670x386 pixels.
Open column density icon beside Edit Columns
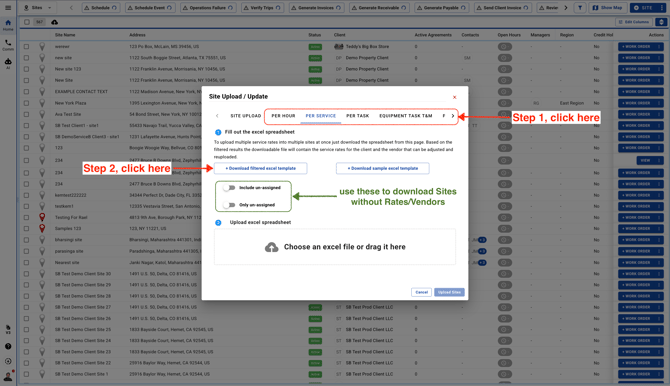[x=661, y=22]
